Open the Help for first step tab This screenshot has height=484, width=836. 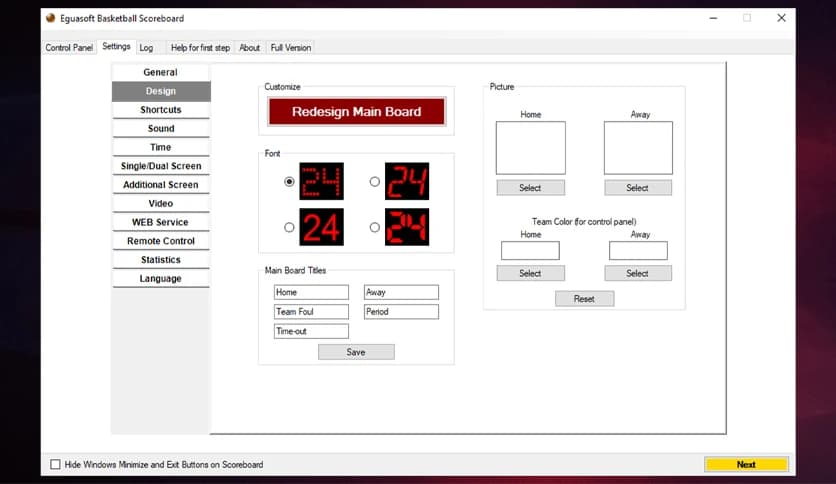[x=200, y=47]
